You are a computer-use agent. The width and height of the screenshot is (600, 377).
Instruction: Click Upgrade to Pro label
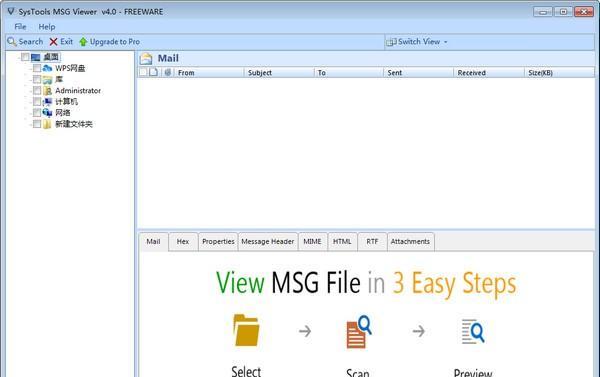tap(115, 42)
